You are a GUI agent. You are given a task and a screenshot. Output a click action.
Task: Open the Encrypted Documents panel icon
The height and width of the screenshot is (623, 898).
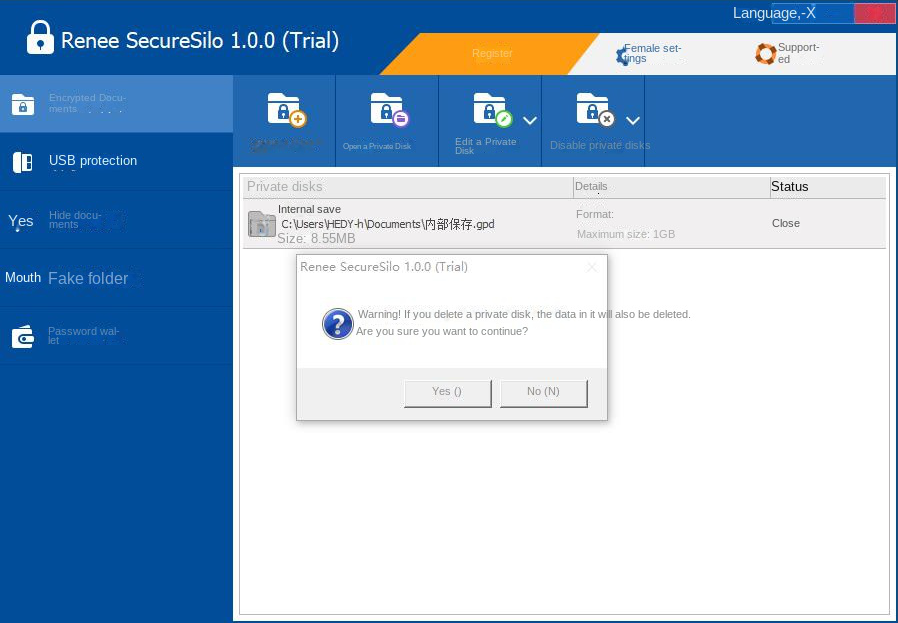(x=22, y=103)
